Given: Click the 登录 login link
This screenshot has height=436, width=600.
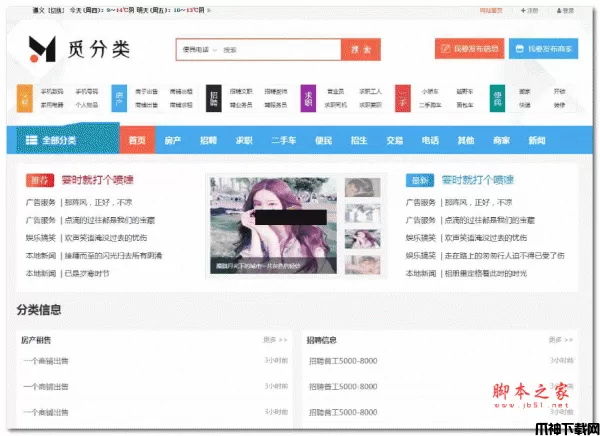Looking at the screenshot, I should pos(568,10).
